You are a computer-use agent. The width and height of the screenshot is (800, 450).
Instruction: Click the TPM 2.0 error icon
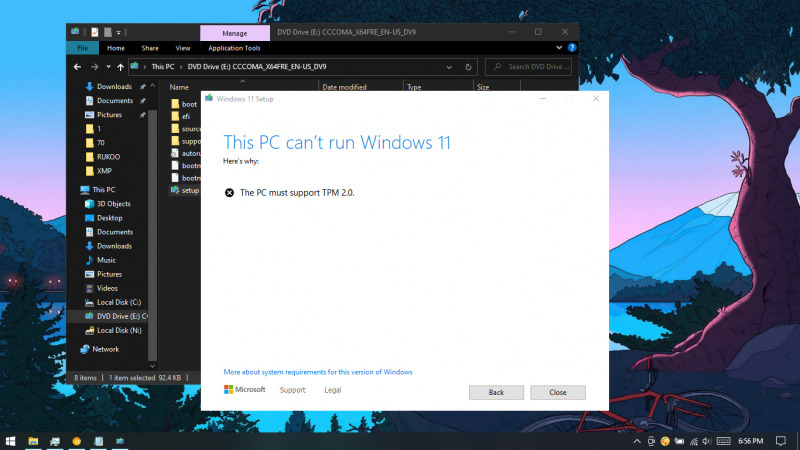pyautogui.click(x=230, y=192)
